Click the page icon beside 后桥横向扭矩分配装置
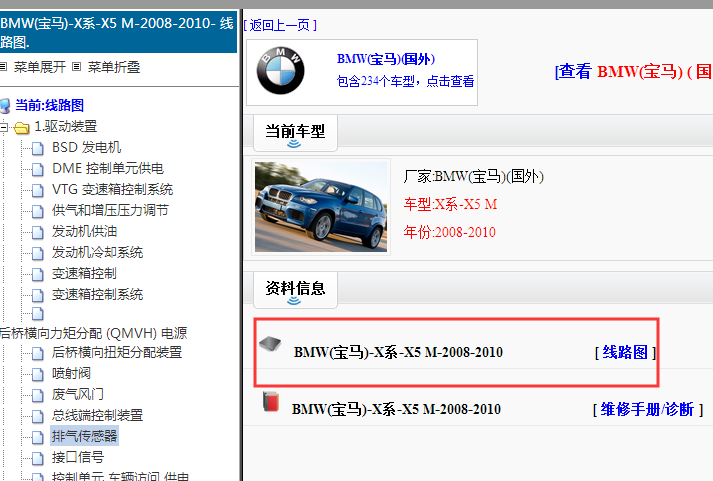This screenshot has width=713, height=481. coord(38,353)
